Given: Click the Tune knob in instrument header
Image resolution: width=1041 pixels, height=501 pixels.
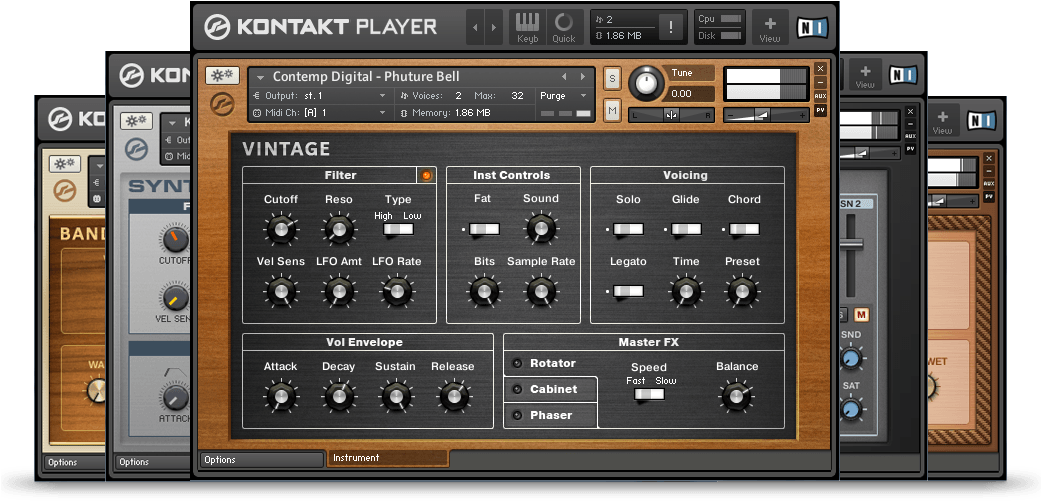Looking at the screenshot, I should pos(646,83).
